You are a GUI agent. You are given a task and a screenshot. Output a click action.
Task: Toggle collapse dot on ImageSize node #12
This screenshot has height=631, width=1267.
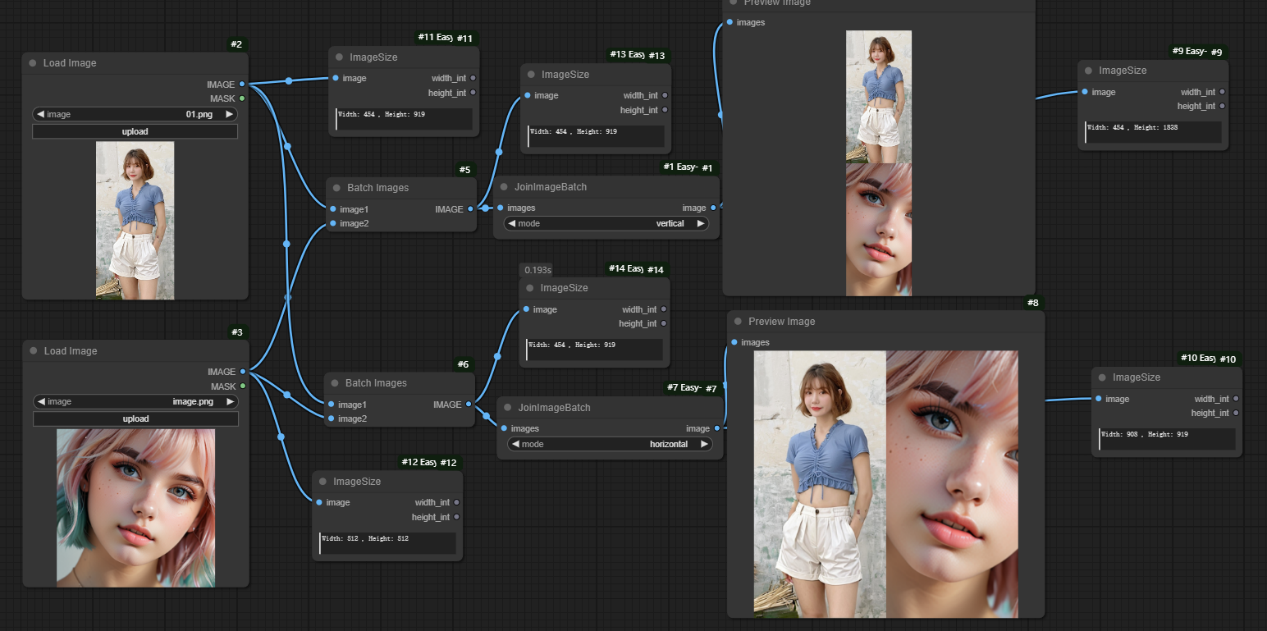pyautogui.click(x=322, y=481)
